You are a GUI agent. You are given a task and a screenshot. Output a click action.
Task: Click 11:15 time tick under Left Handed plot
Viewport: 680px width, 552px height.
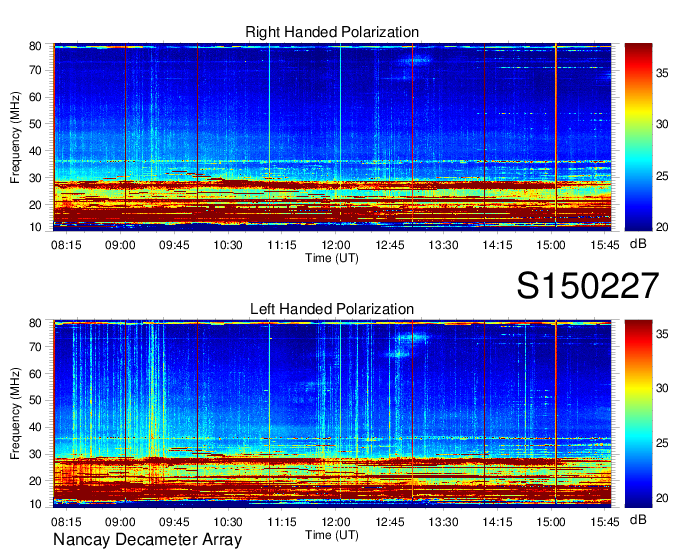(282, 522)
